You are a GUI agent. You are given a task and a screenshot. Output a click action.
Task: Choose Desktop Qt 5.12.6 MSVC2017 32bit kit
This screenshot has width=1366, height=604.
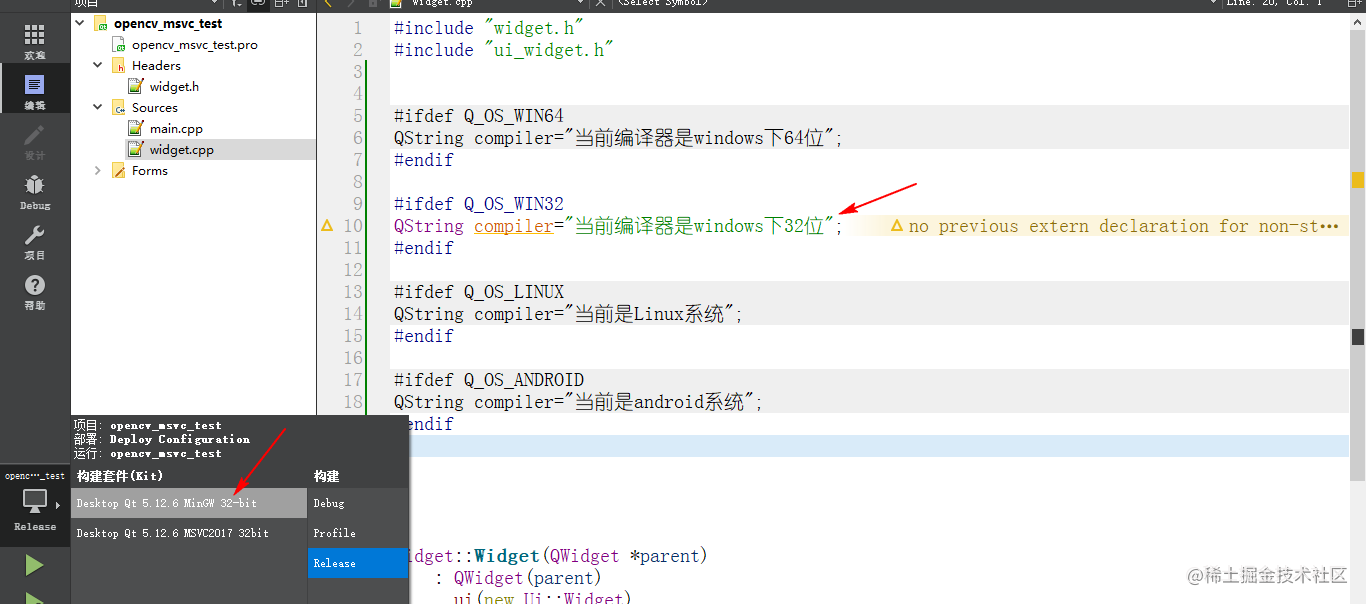point(189,533)
